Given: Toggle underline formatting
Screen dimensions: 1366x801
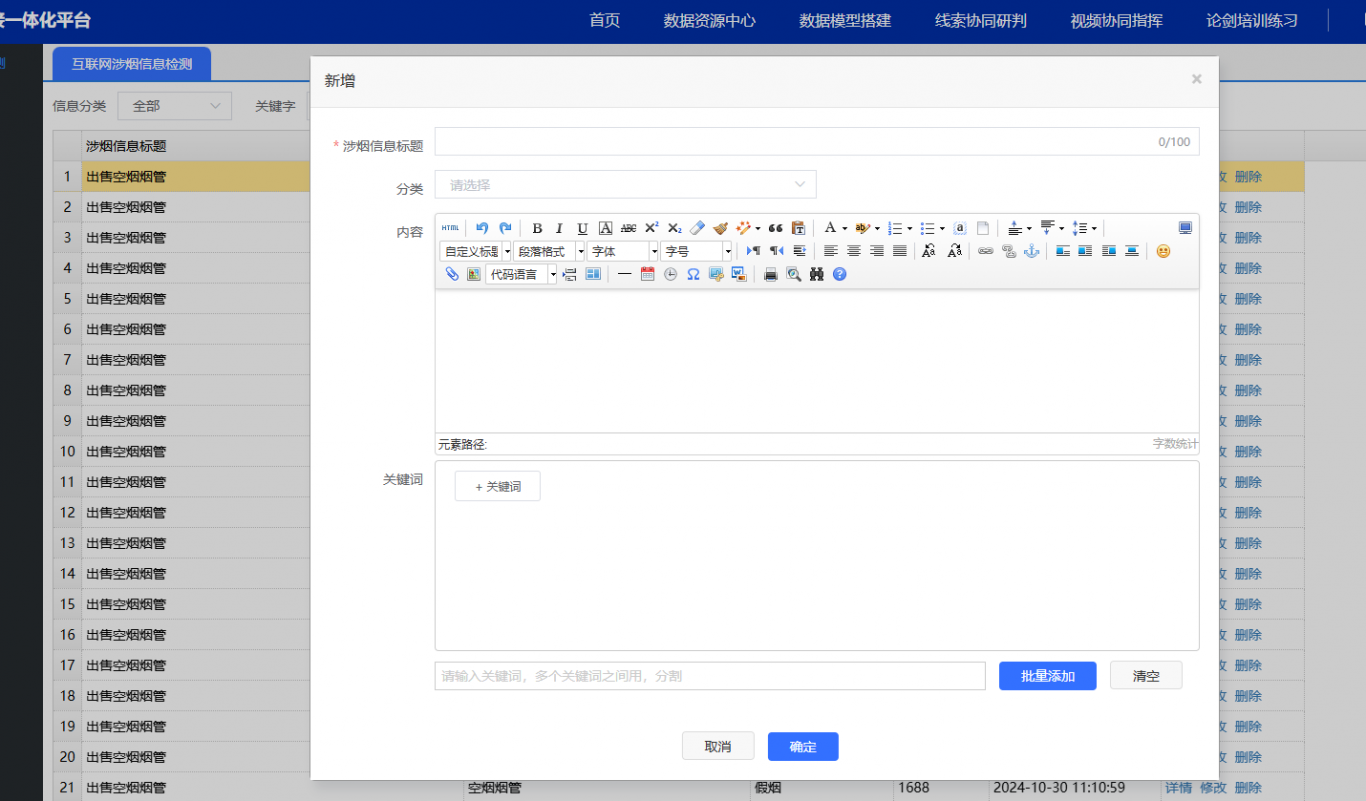Looking at the screenshot, I should [x=582, y=228].
